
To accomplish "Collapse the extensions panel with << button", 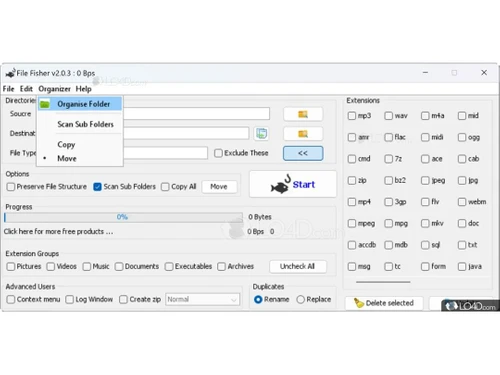I will pyautogui.click(x=303, y=153).
